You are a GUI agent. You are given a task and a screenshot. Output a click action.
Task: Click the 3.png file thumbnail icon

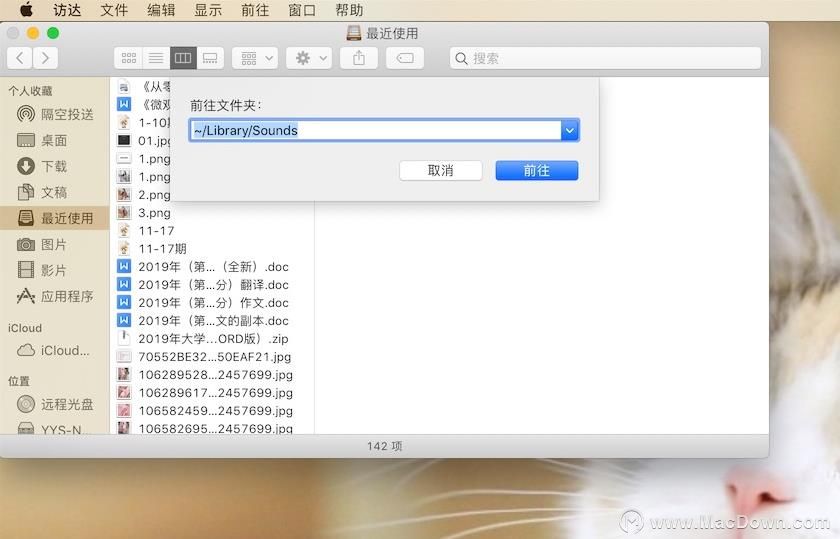(124, 212)
